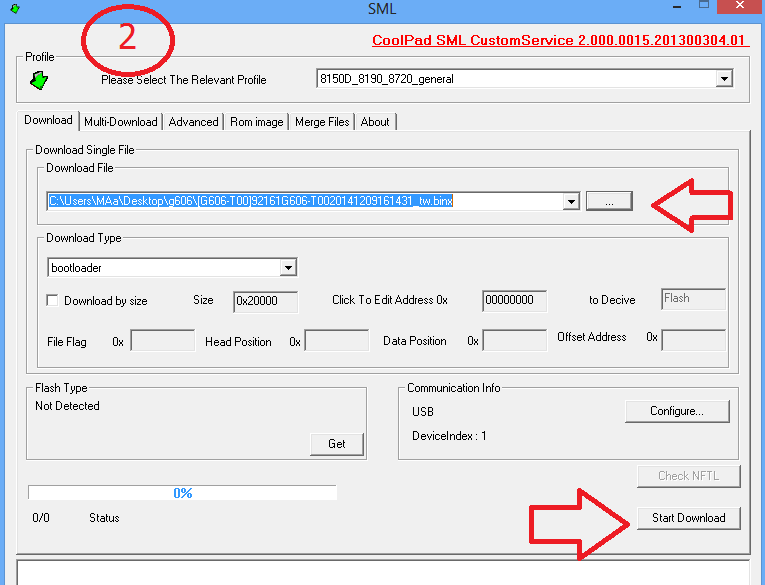Close the SML window

point(740,5)
